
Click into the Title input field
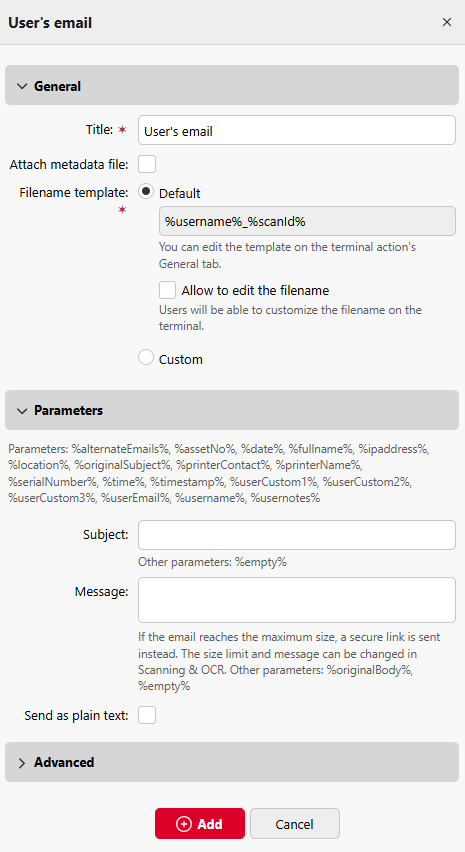(297, 130)
